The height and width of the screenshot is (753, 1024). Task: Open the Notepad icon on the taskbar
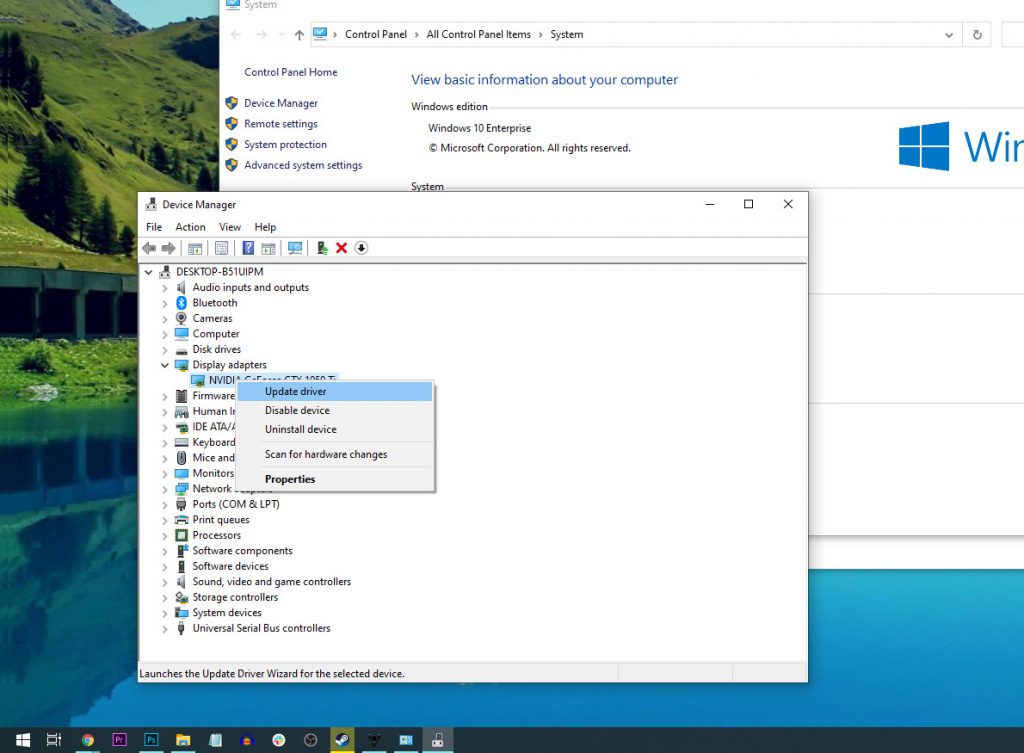click(x=215, y=740)
